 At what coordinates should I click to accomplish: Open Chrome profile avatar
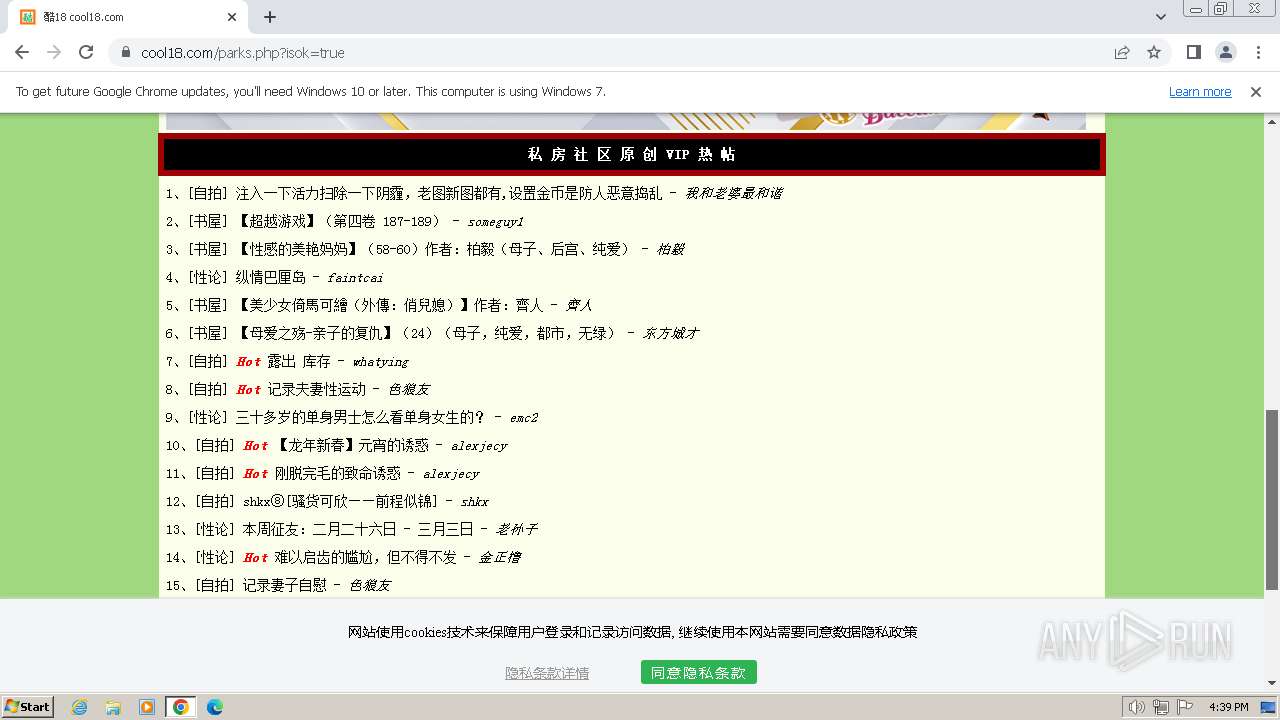coord(1225,52)
